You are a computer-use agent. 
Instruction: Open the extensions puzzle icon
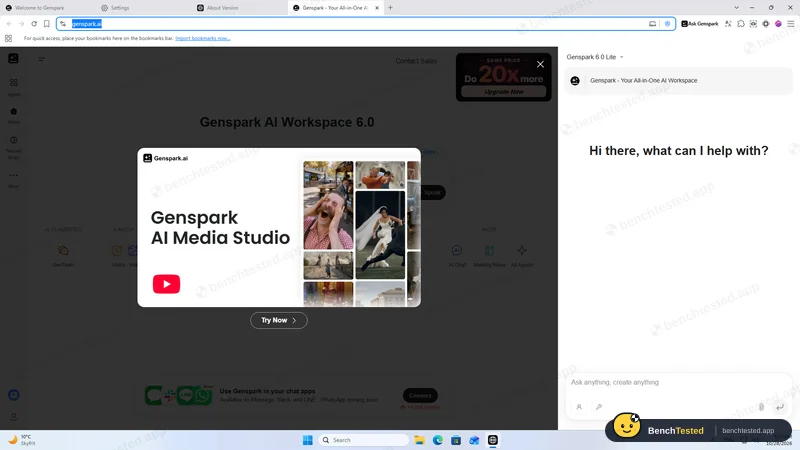(x=741, y=23)
